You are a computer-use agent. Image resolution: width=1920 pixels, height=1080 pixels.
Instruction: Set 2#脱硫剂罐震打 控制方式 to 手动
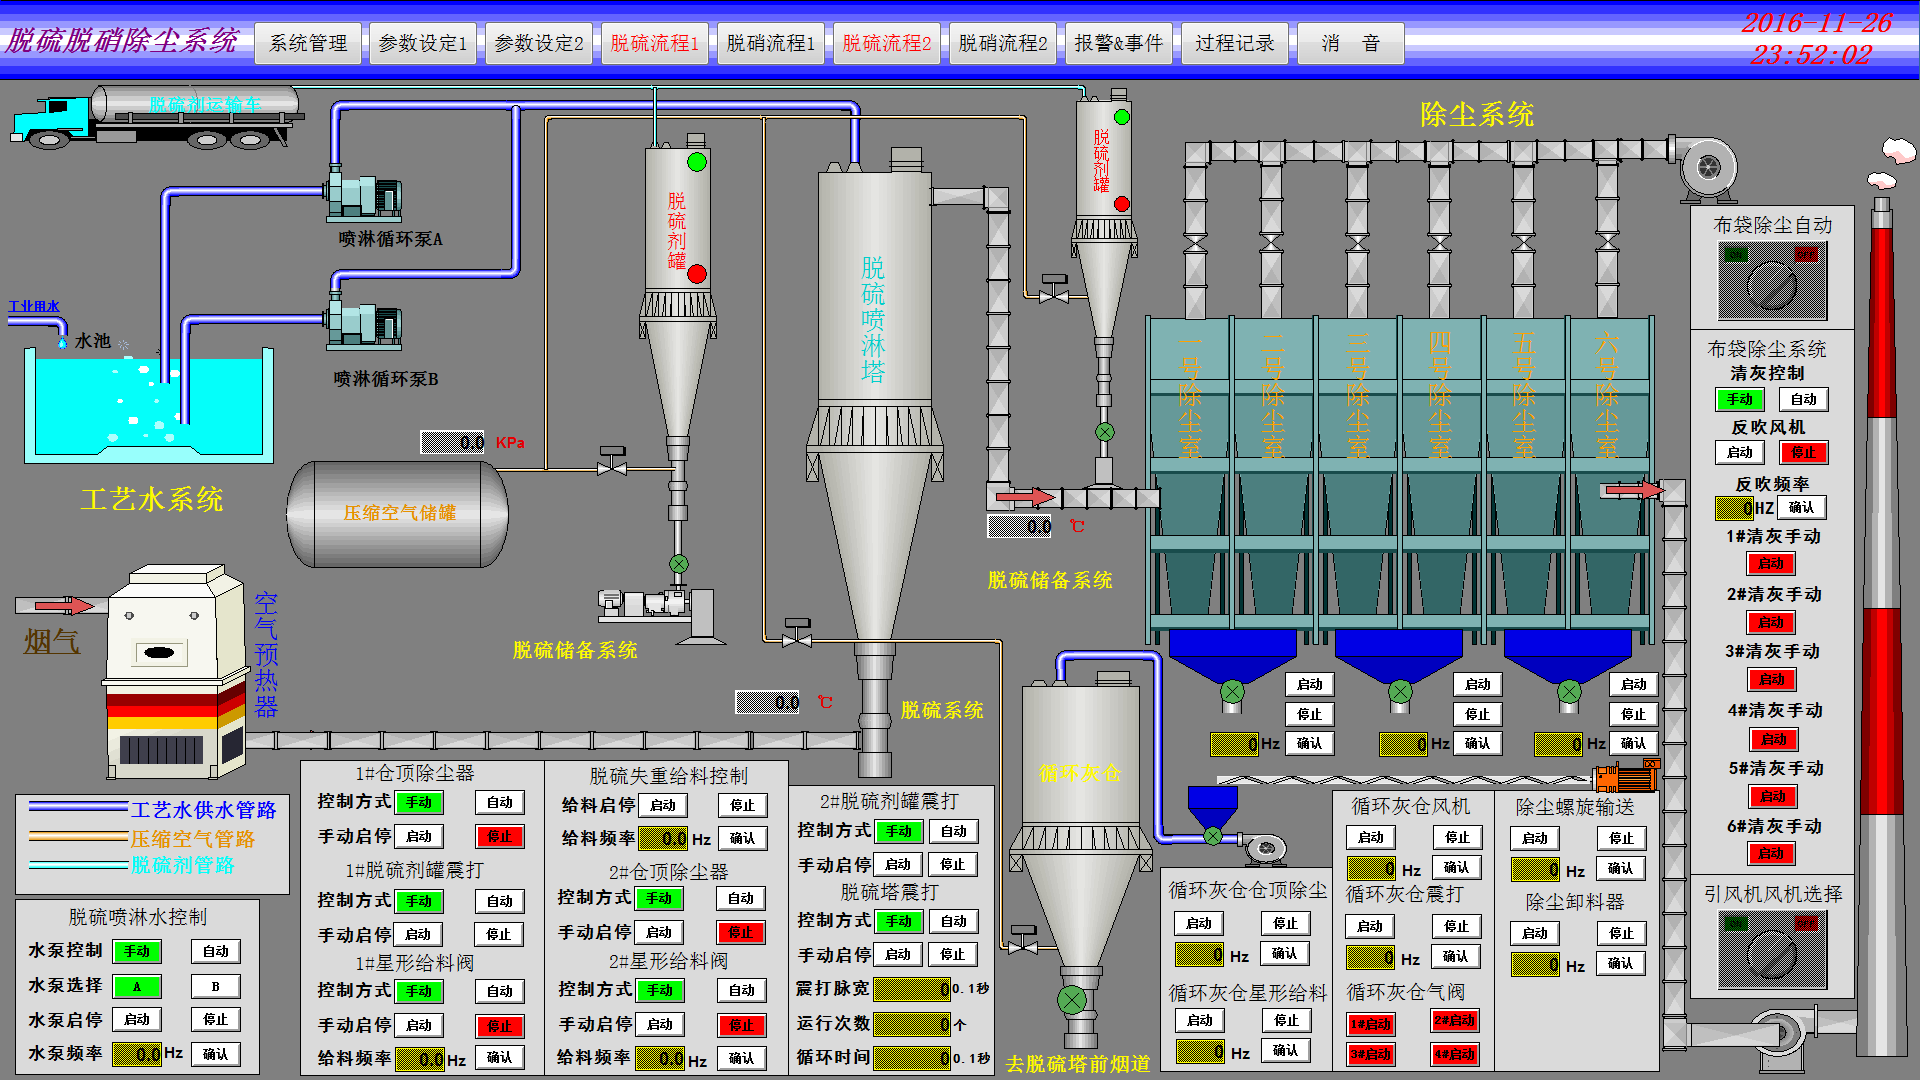898,831
